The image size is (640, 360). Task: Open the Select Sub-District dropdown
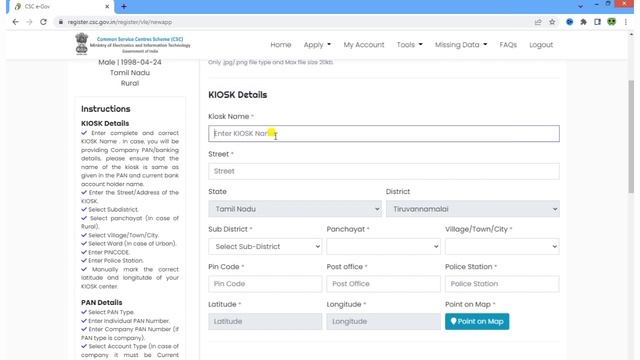tap(265, 246)
